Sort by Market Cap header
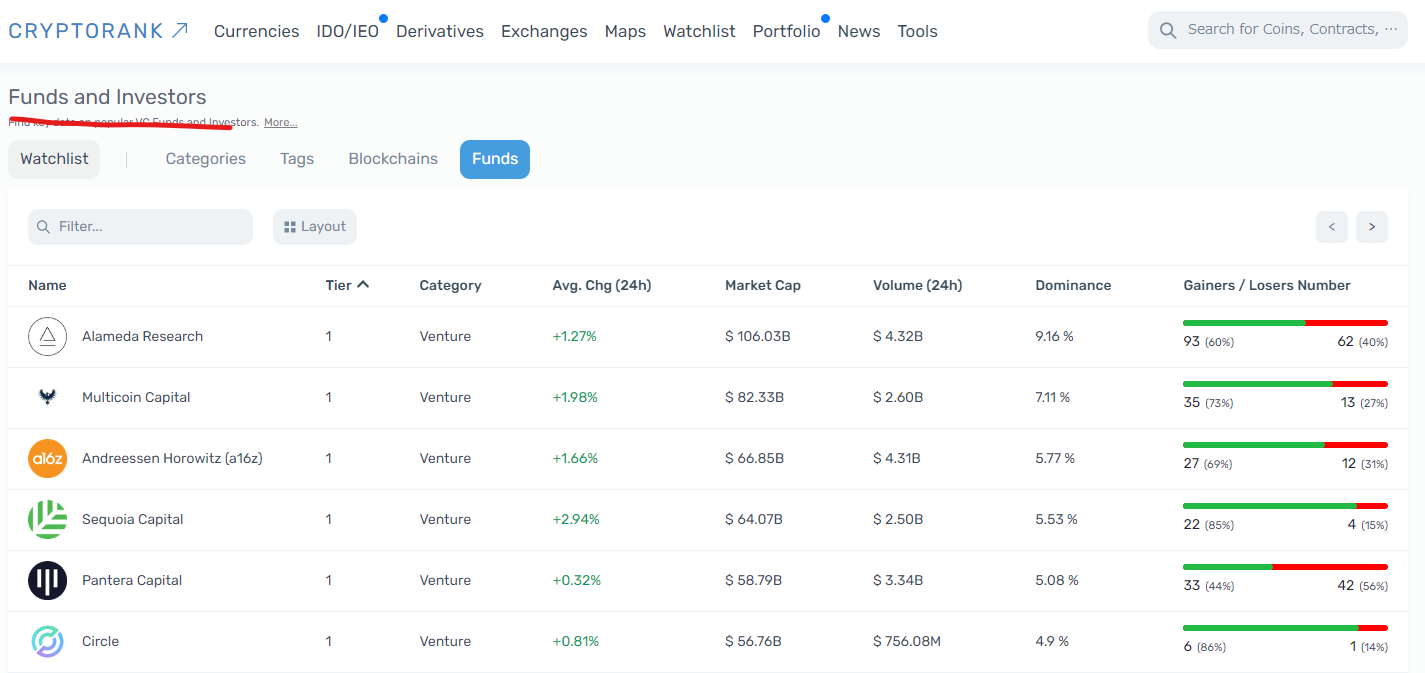Viewport: 1425px width, 673px height. pos(763,285)
